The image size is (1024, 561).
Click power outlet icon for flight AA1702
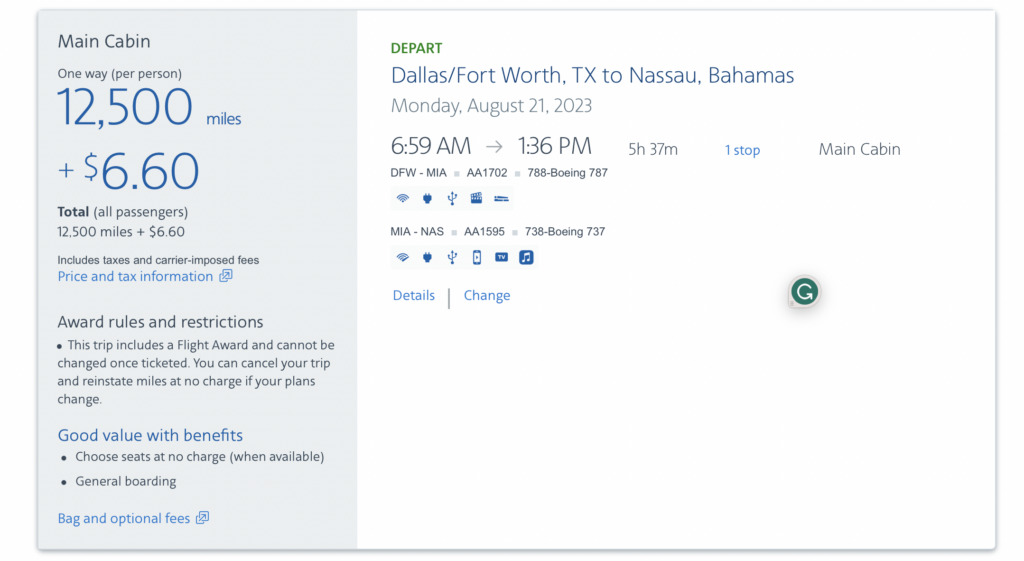427,199
